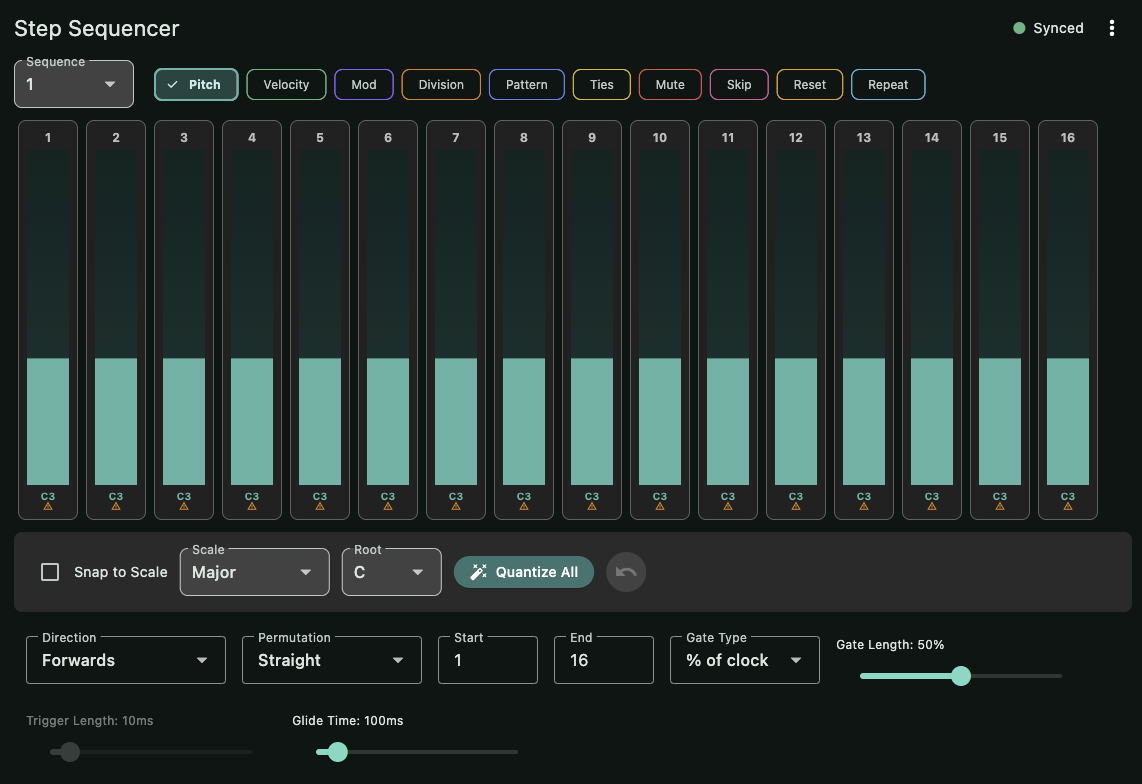Click the End input field showing 16
Screen dimensions: 1142x784
(603, 660)
